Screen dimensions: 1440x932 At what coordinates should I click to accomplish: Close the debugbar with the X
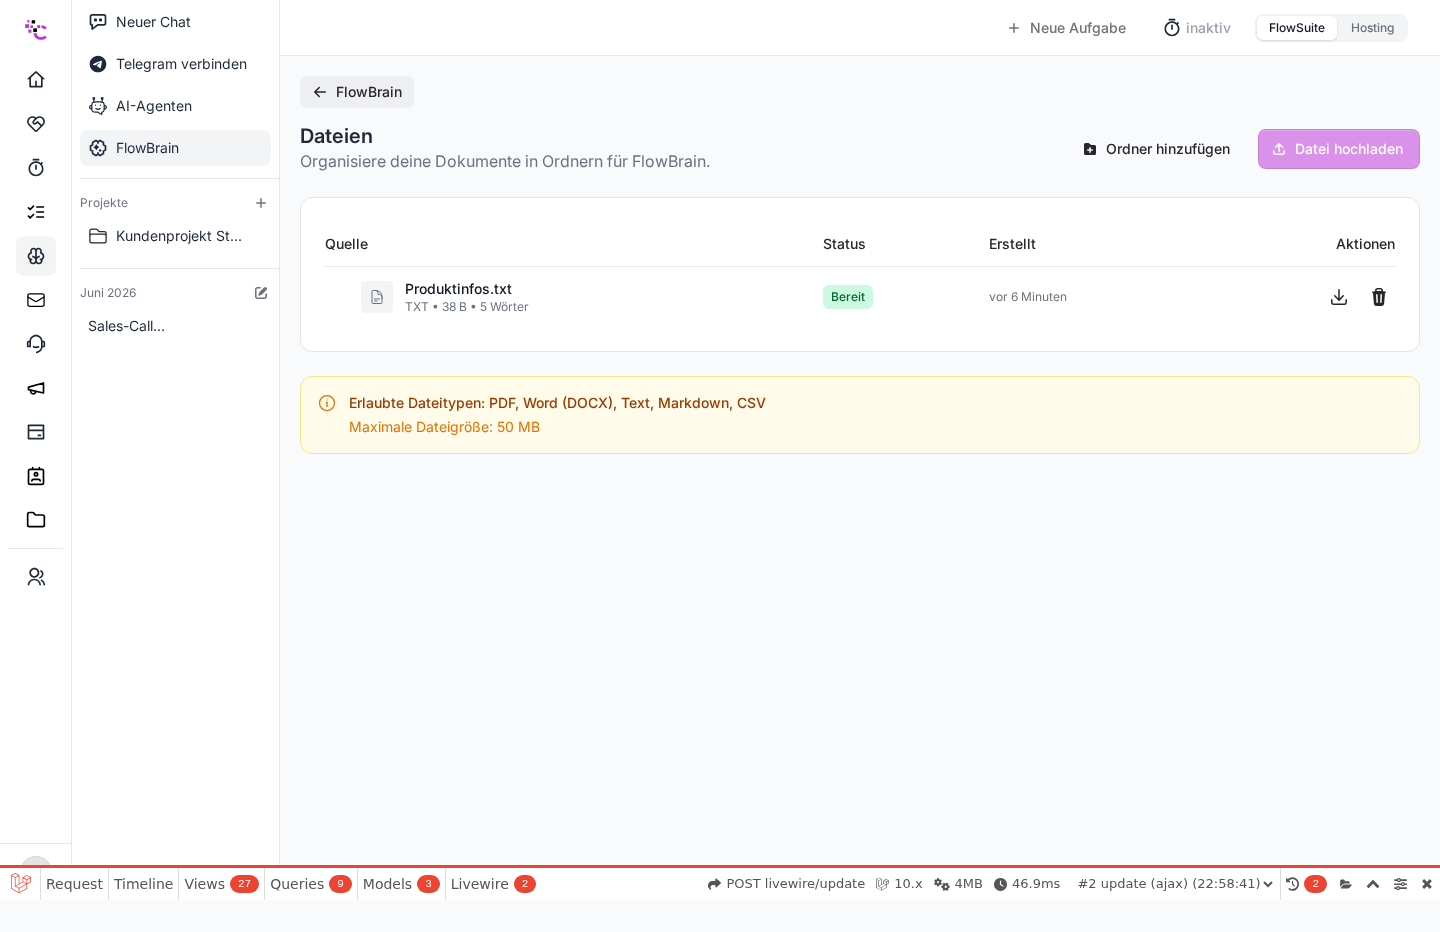[x=1427, y=884]
